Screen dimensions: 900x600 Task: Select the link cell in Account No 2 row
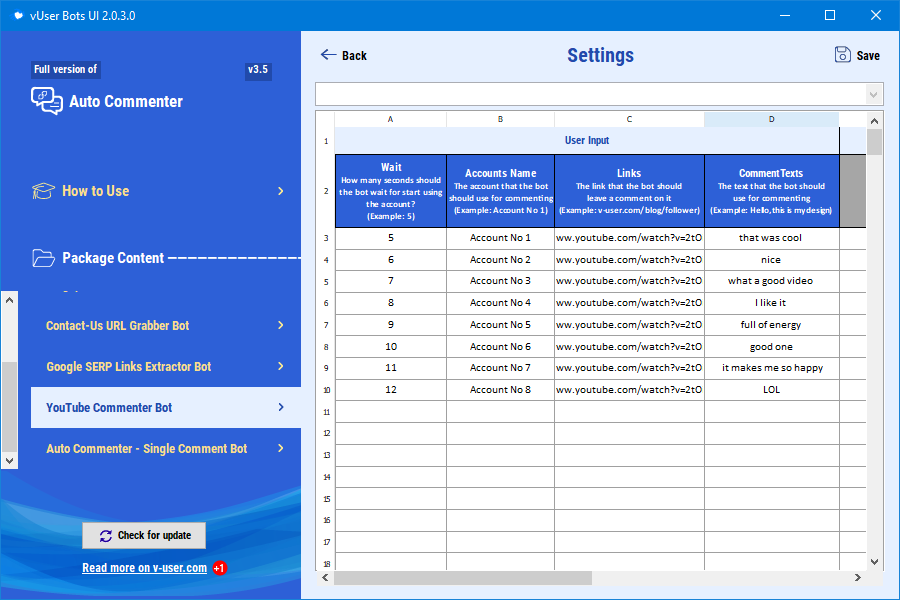[x=629, y=260]
